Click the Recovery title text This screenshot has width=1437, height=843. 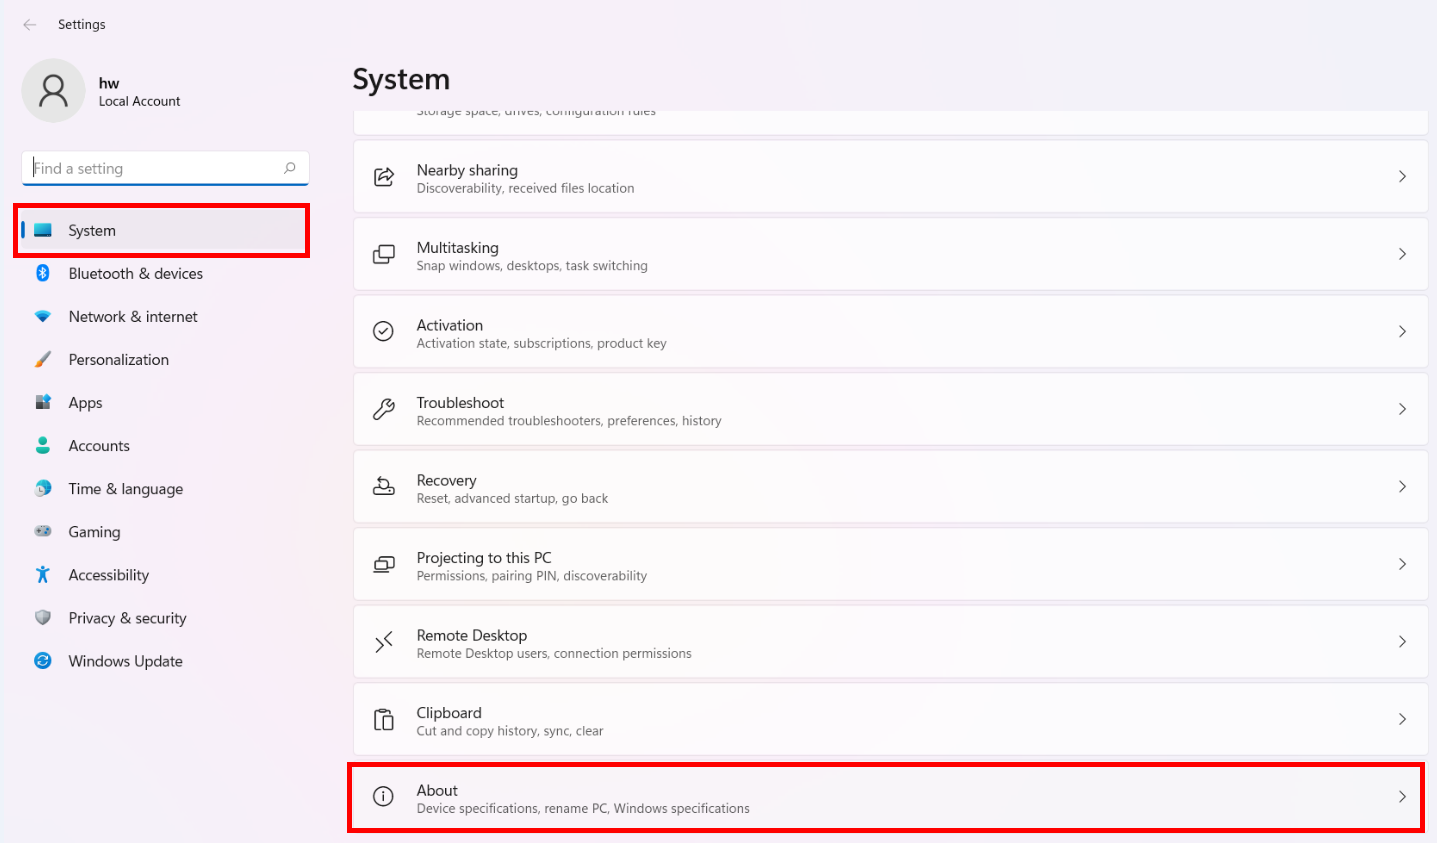click(446, 480)
